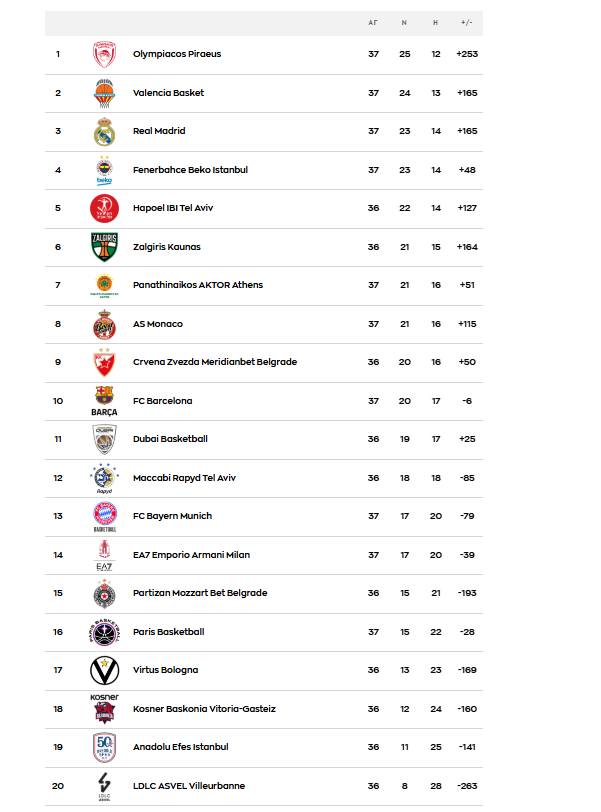Viewport: 601px width, 812px height.
Task: Click the Anadolu Efes Istanbul logo
Action: click(104, 747)
